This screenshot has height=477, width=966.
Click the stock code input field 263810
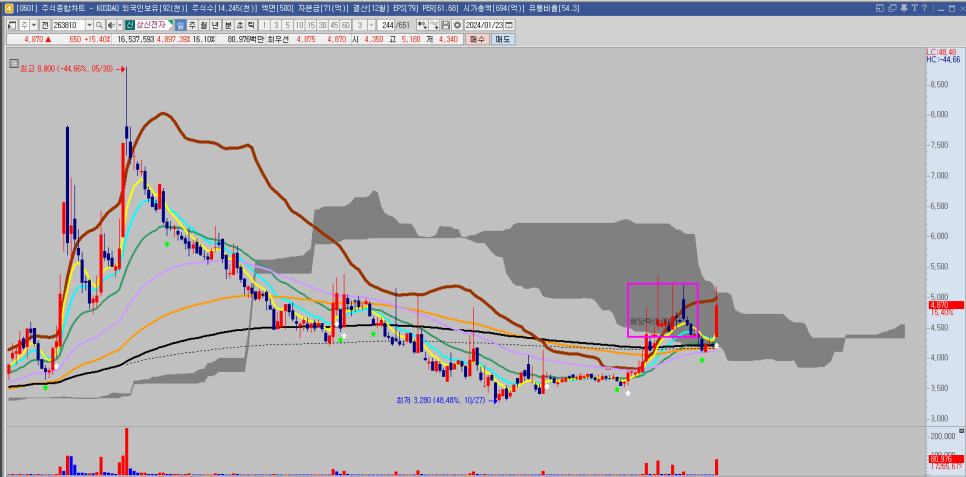pyautogui.click(x=69, y=25)
